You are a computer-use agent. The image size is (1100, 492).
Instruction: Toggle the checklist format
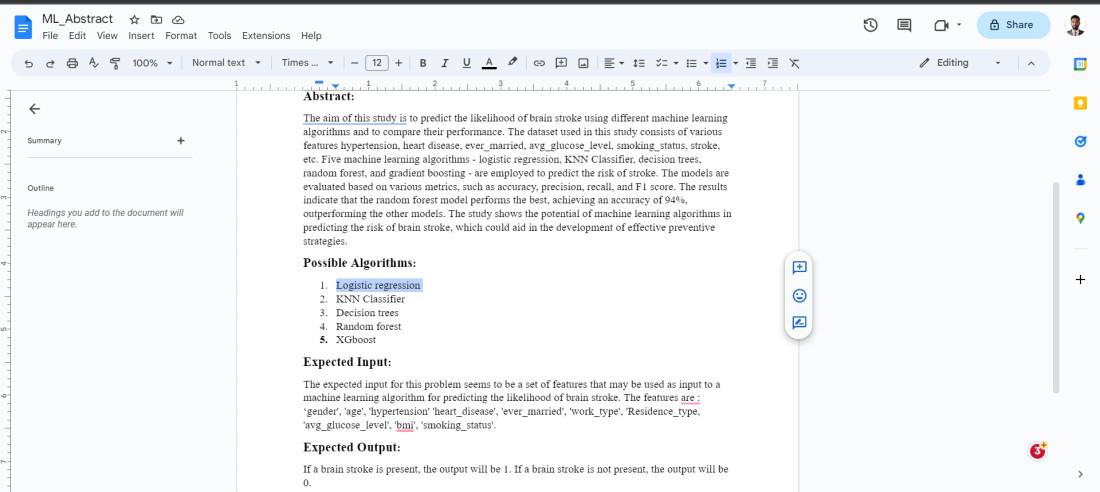coord(661,63)
